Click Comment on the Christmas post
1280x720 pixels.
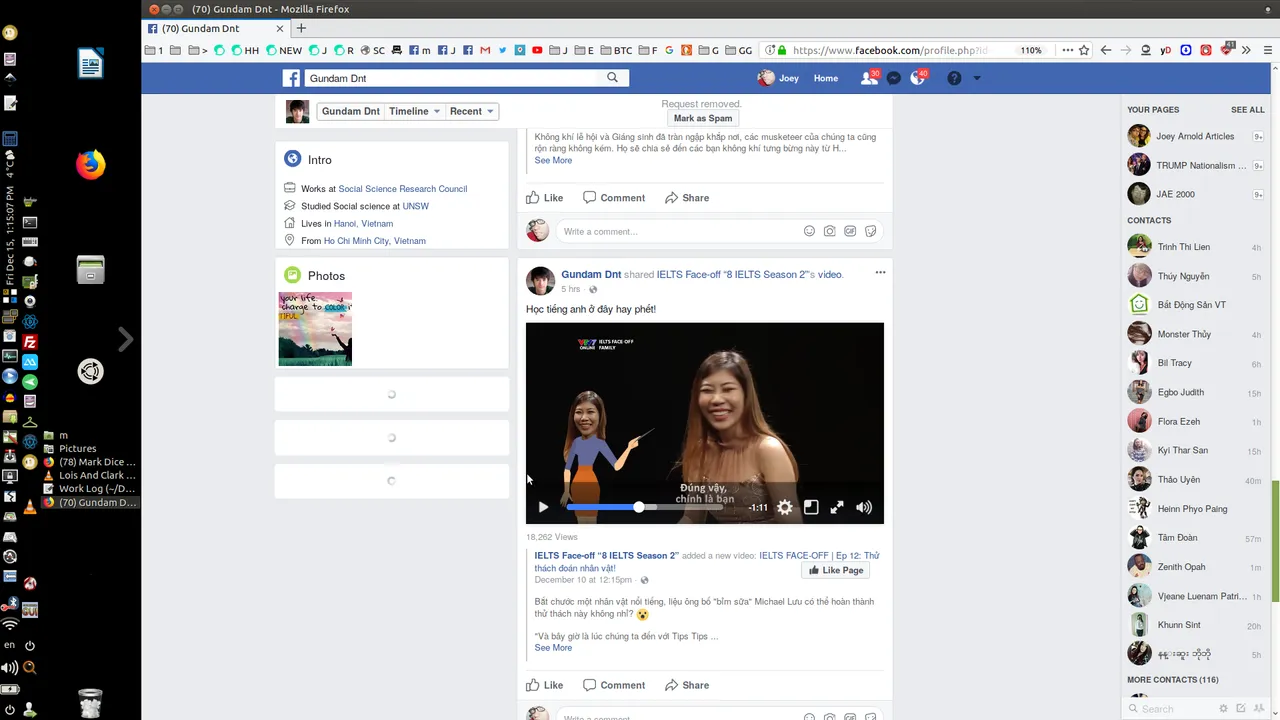(x=614, y=197)
